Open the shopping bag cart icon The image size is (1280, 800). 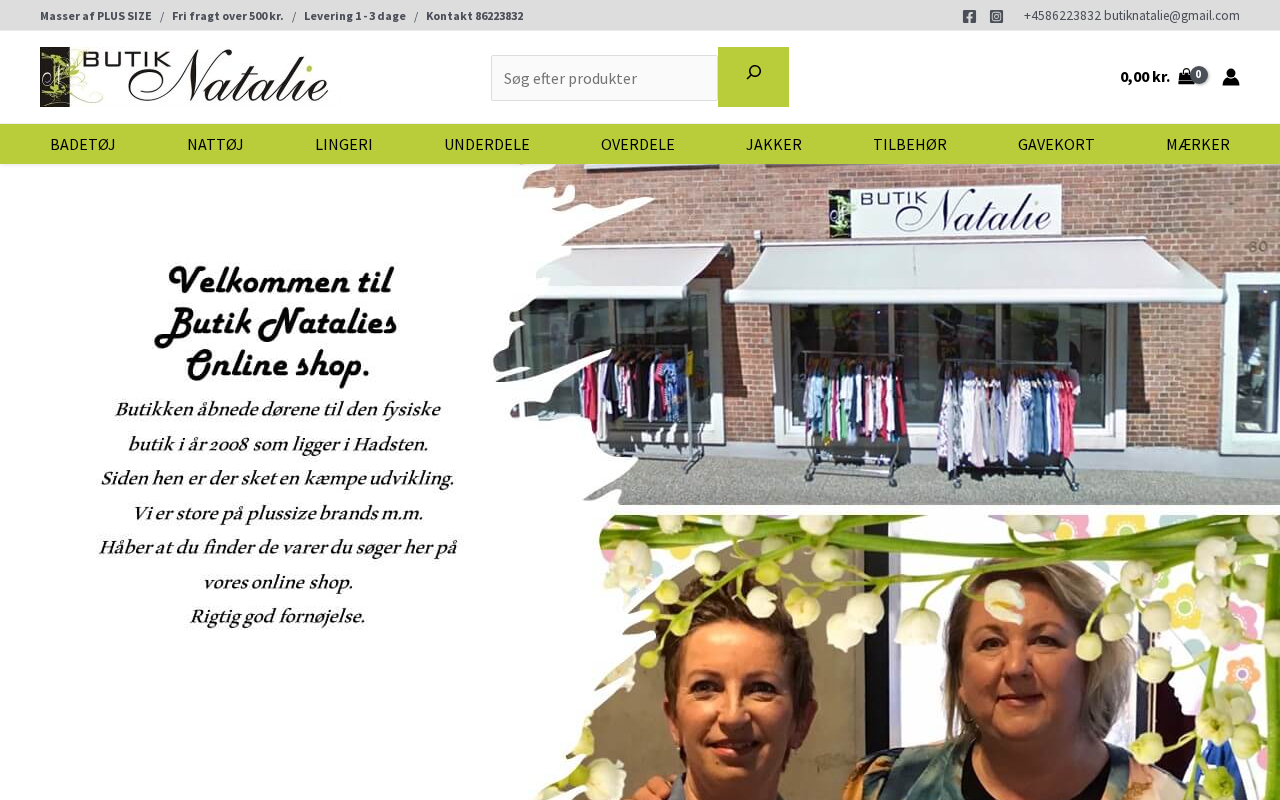1186,77
